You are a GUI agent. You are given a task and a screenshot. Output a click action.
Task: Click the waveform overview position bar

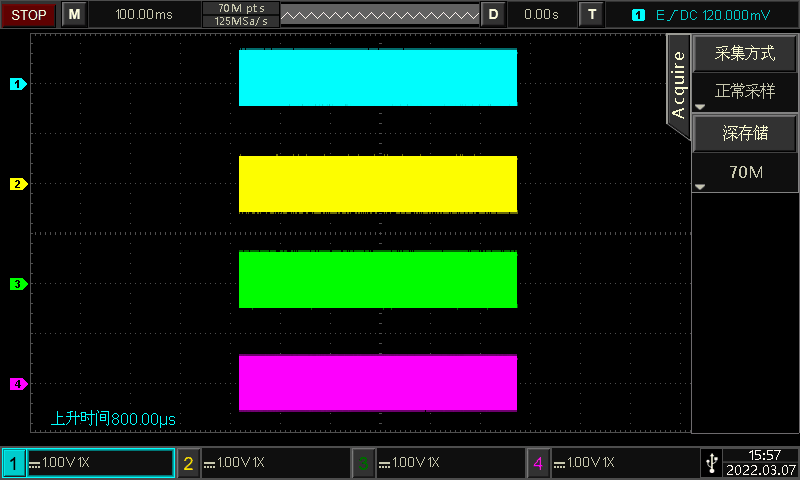point(380,14)
